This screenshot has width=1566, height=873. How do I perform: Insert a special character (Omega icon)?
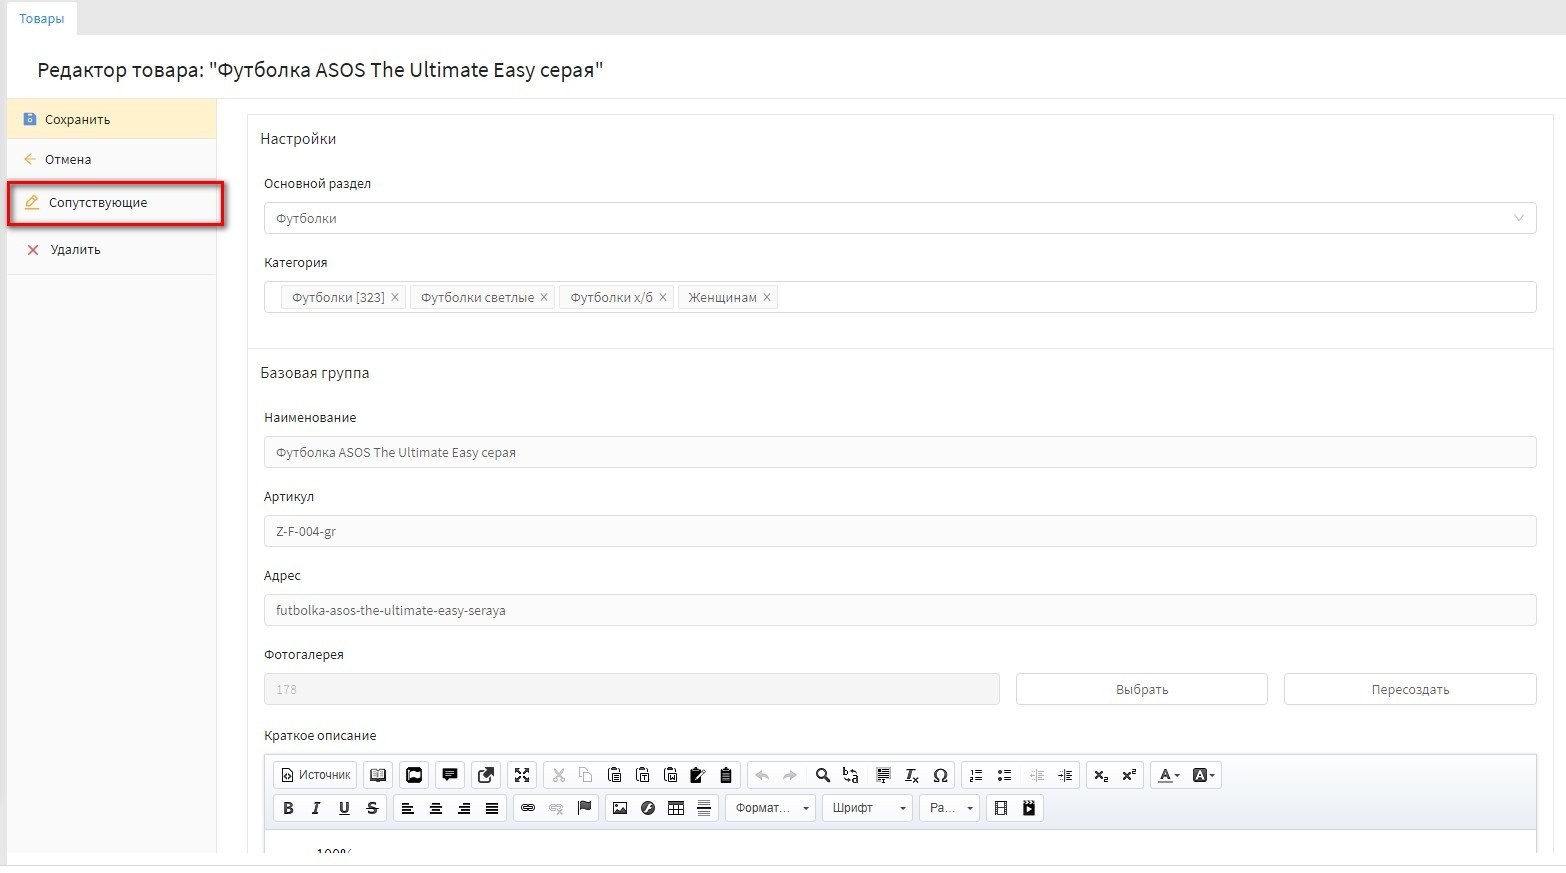click(940, 775)
